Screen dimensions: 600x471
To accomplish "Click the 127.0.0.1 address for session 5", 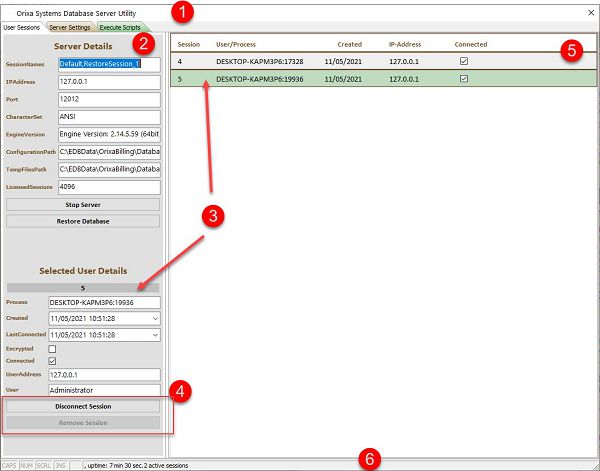I will click(404, 79).
